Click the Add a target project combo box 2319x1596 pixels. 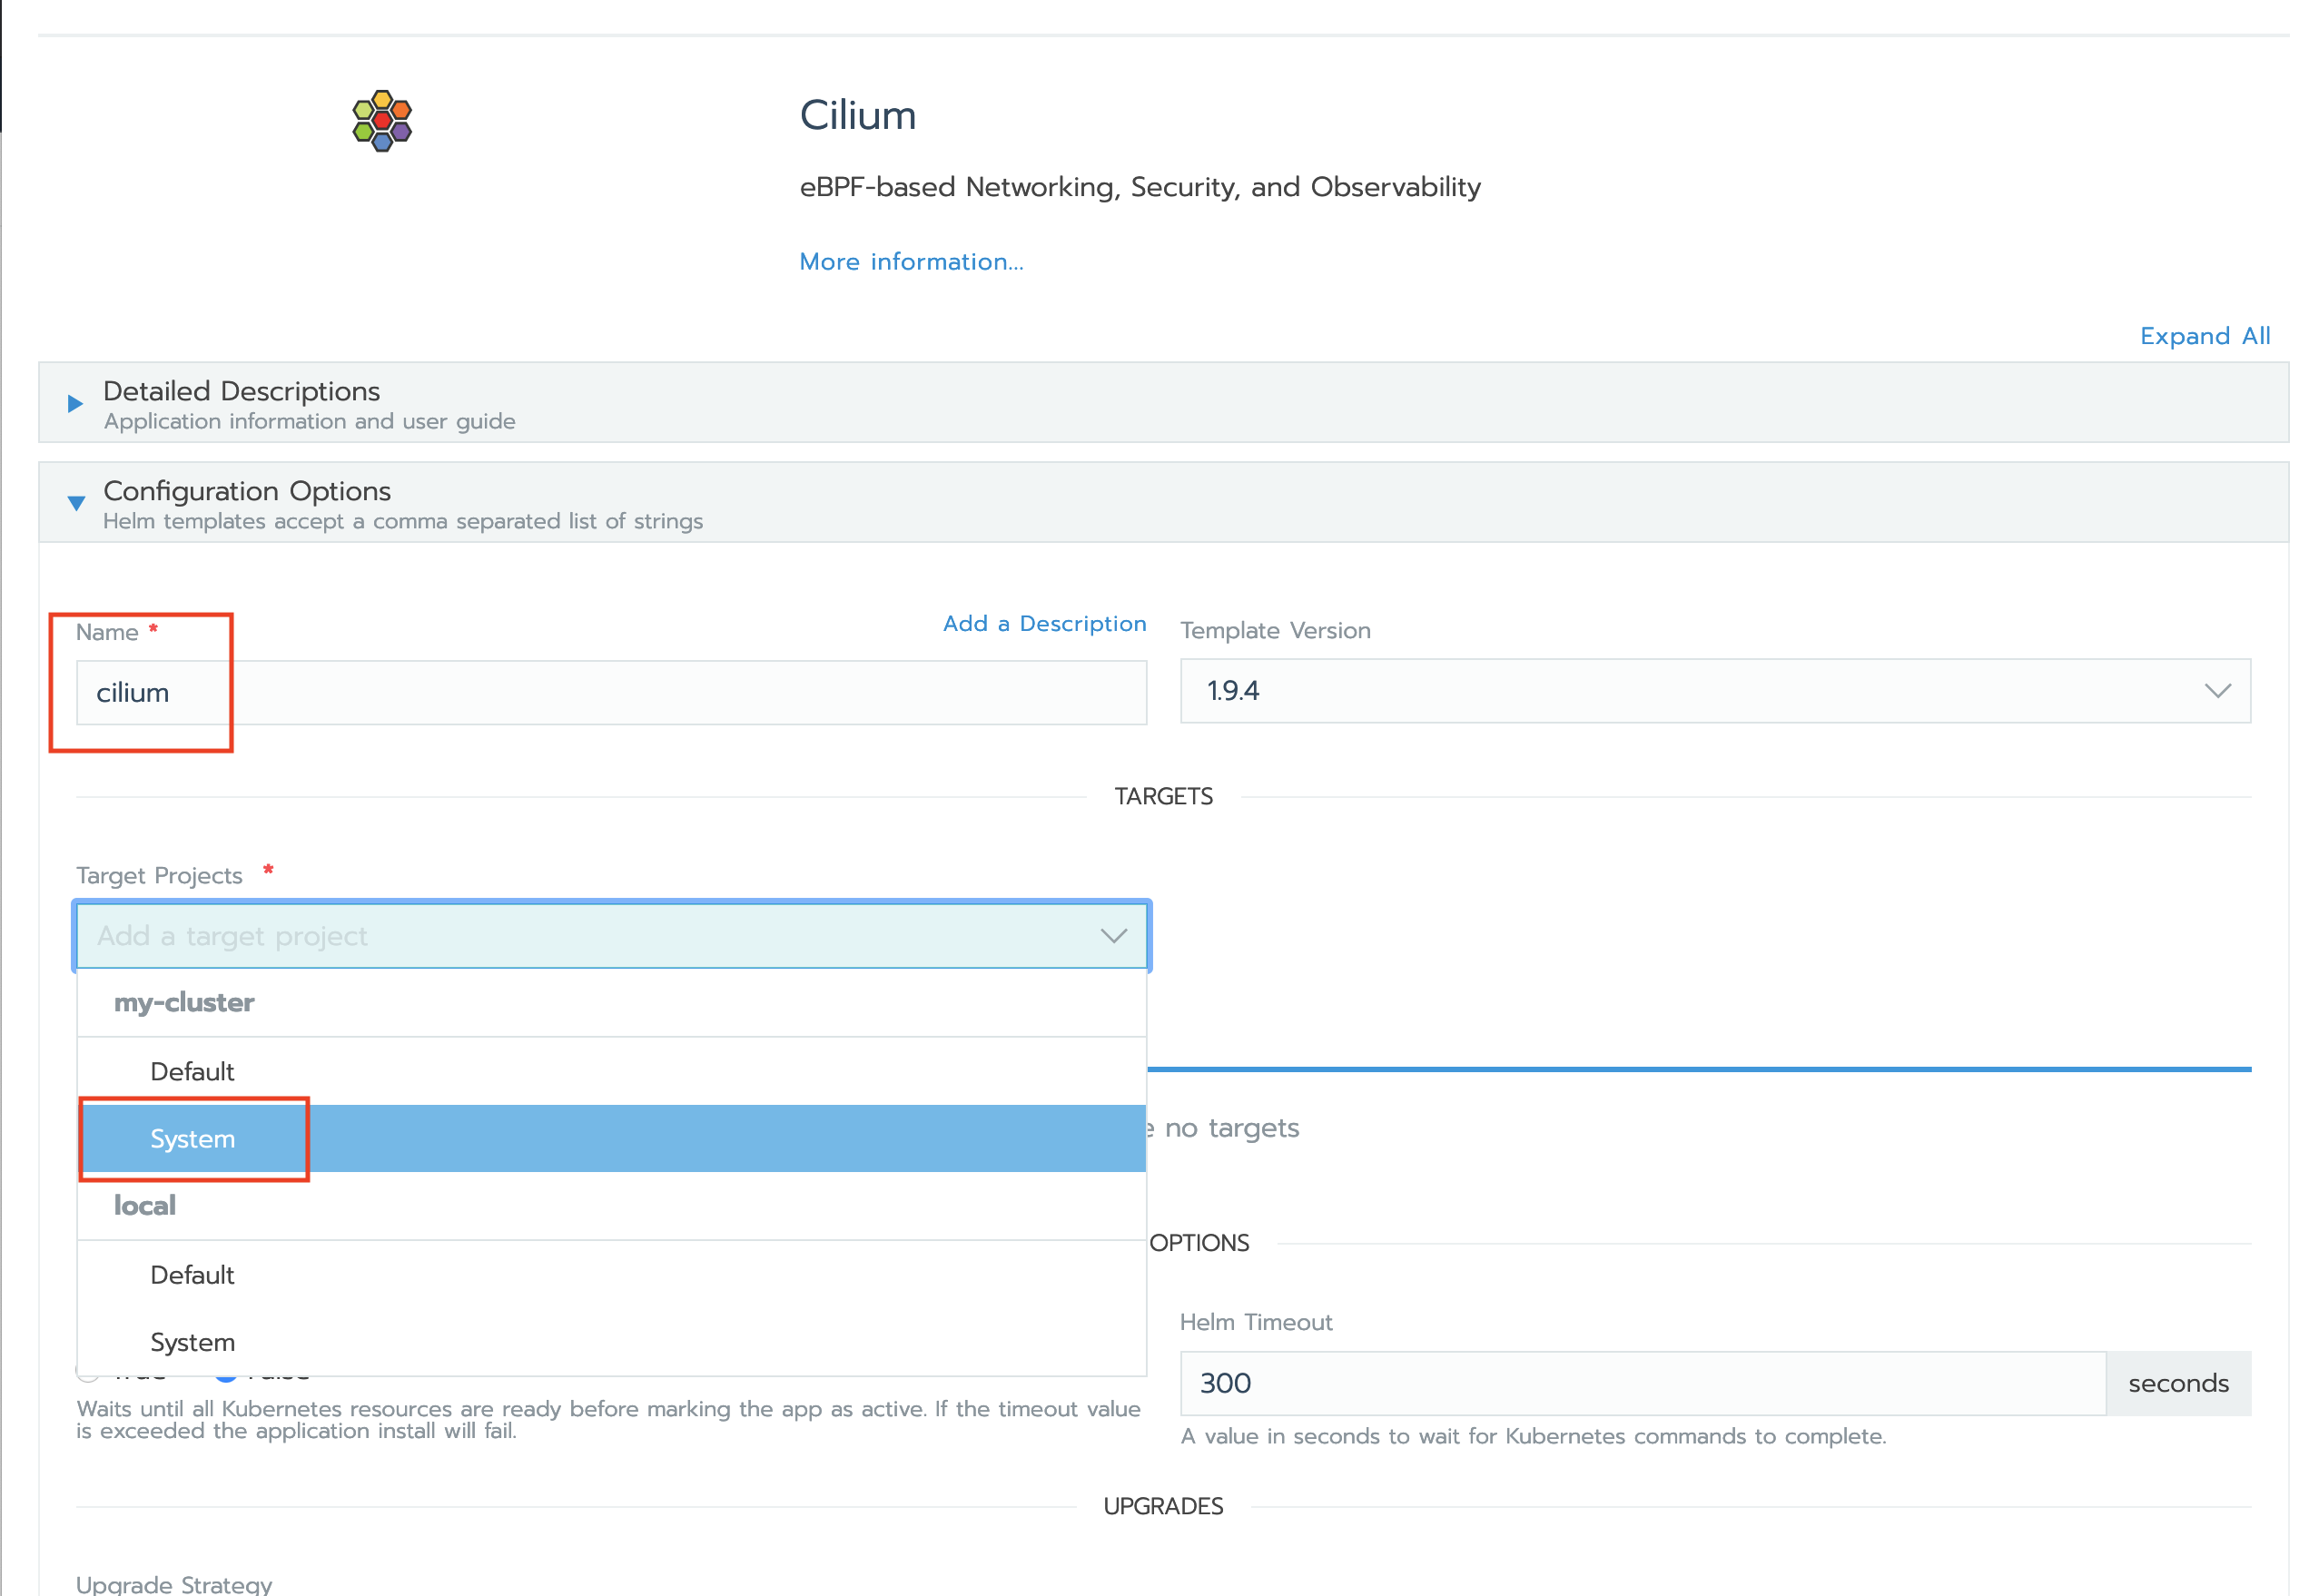click(611, 936)
